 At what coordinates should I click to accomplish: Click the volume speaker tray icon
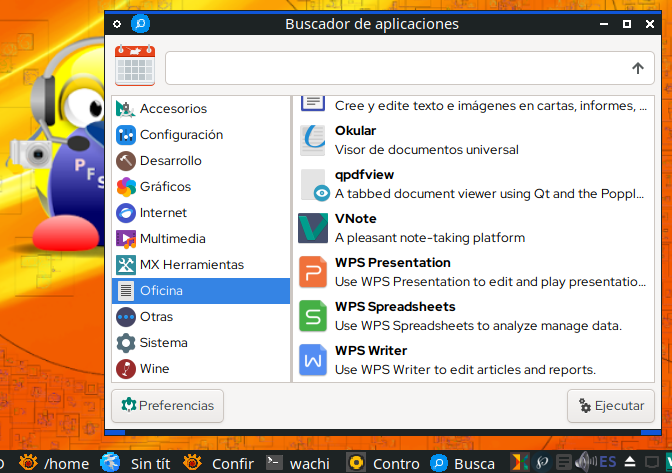tap(585, 462)
